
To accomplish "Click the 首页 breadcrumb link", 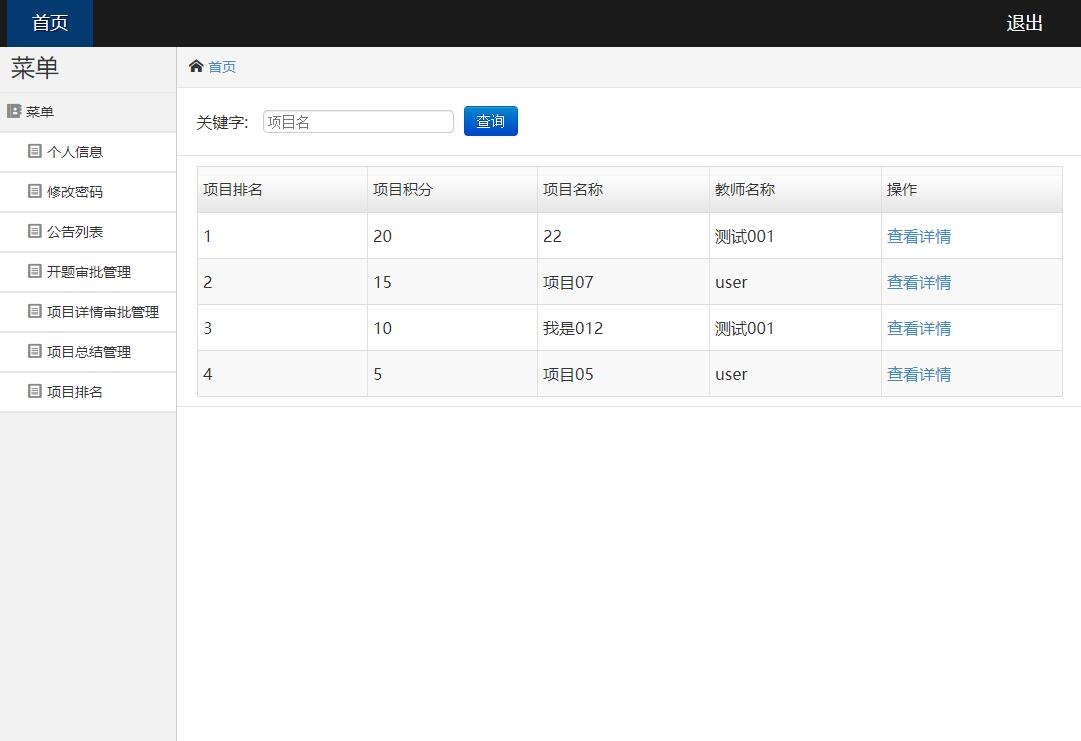I will pos(222,67).
